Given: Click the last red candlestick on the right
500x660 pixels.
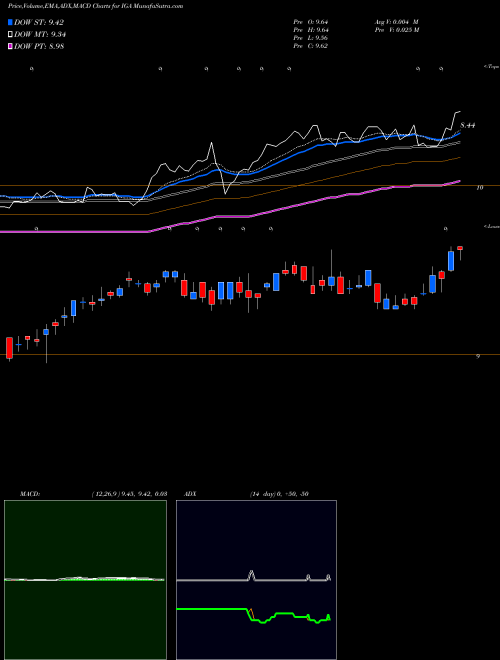Looking at the screenshot, I should pyautogui.click(x=460, y=248).
